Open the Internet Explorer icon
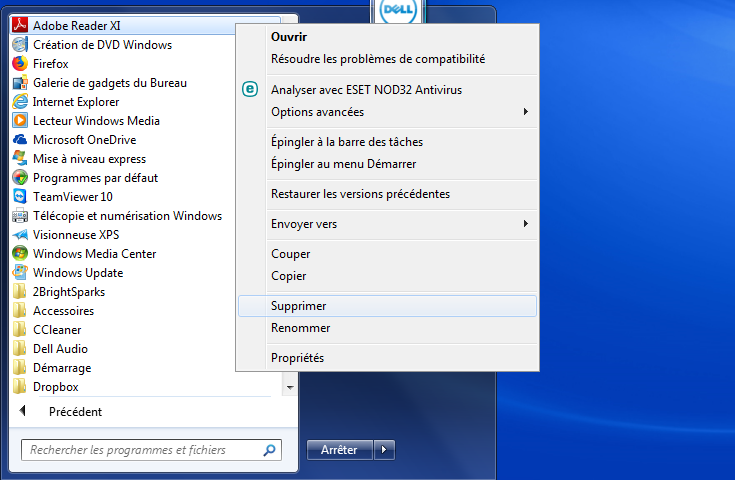 [x=20, y=101]
